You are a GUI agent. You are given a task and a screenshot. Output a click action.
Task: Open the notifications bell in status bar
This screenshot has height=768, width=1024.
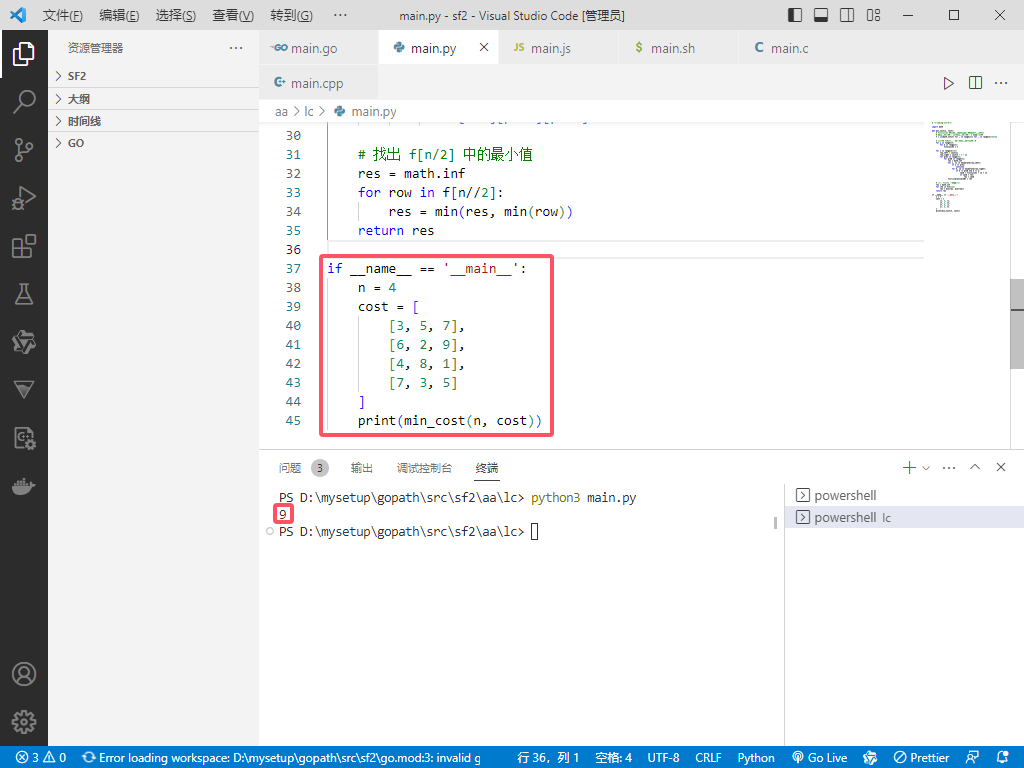click(x=1003, y=758)
